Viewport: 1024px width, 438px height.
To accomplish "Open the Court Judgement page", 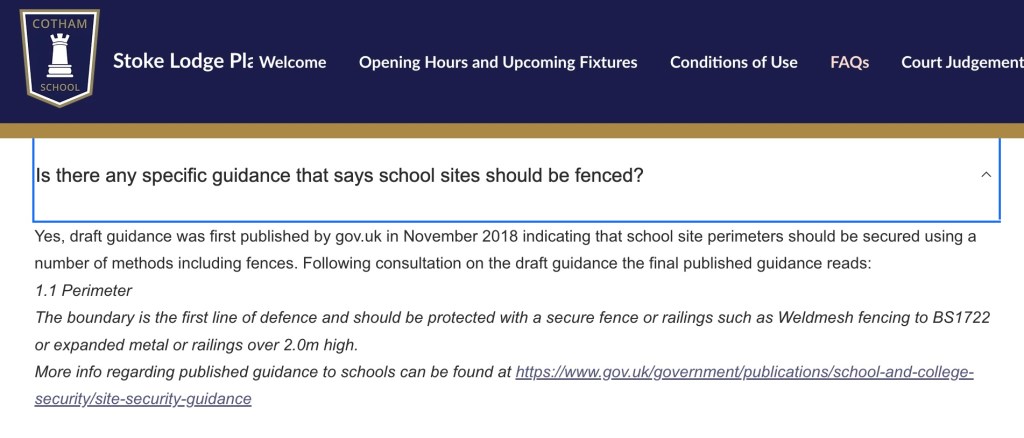I will pyautogui.click(x=962, y=62).
